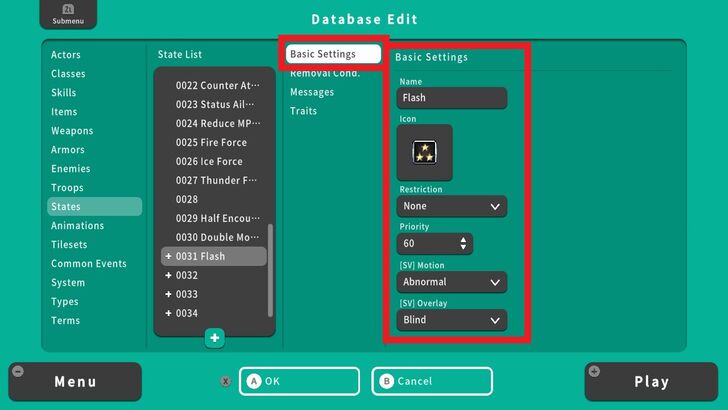Click the Menu button

pos(75,382)
